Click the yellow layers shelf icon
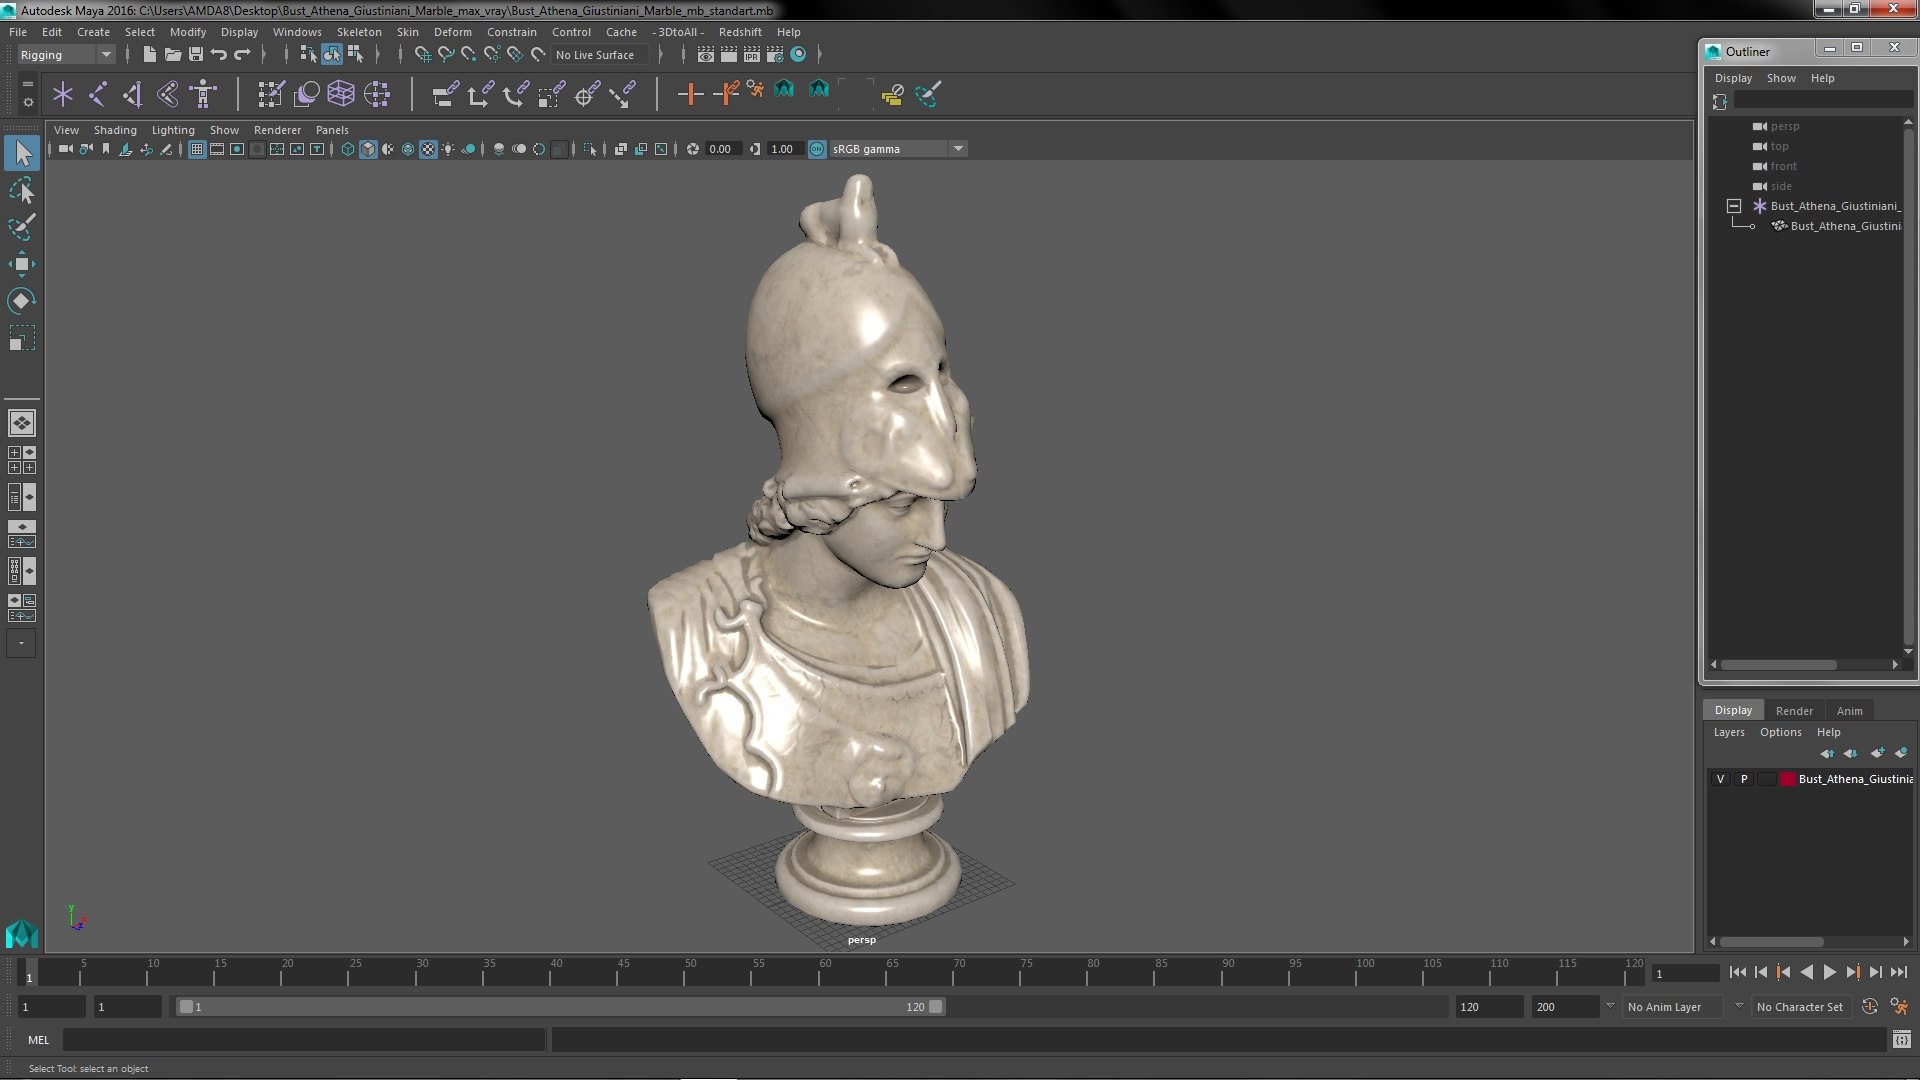Viewport: 1920px width, 1080px height. 892,94
